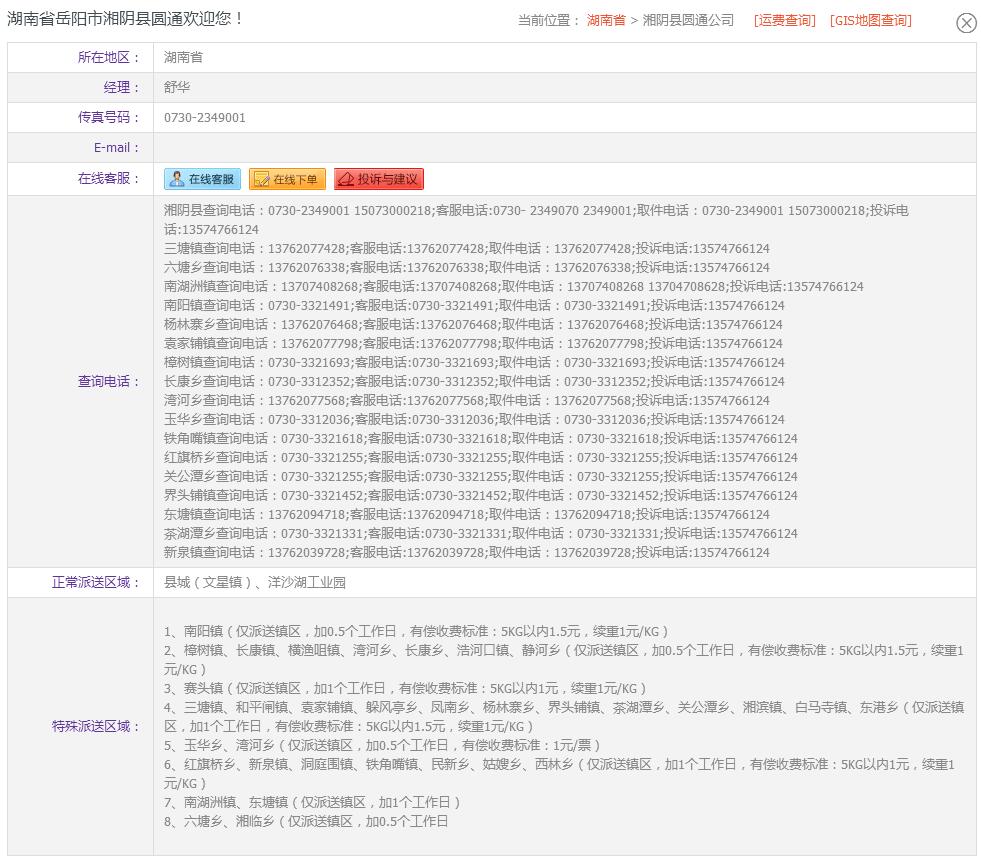Open the 运费查询 freight query link
The height and width of the screenshot is (856, 981).
785,20
